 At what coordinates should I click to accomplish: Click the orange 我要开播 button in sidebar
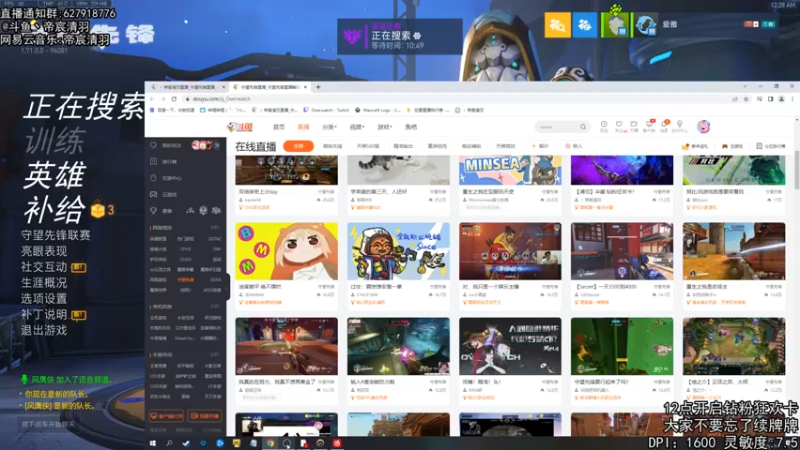pyautogui.click(x=205, y=416)
